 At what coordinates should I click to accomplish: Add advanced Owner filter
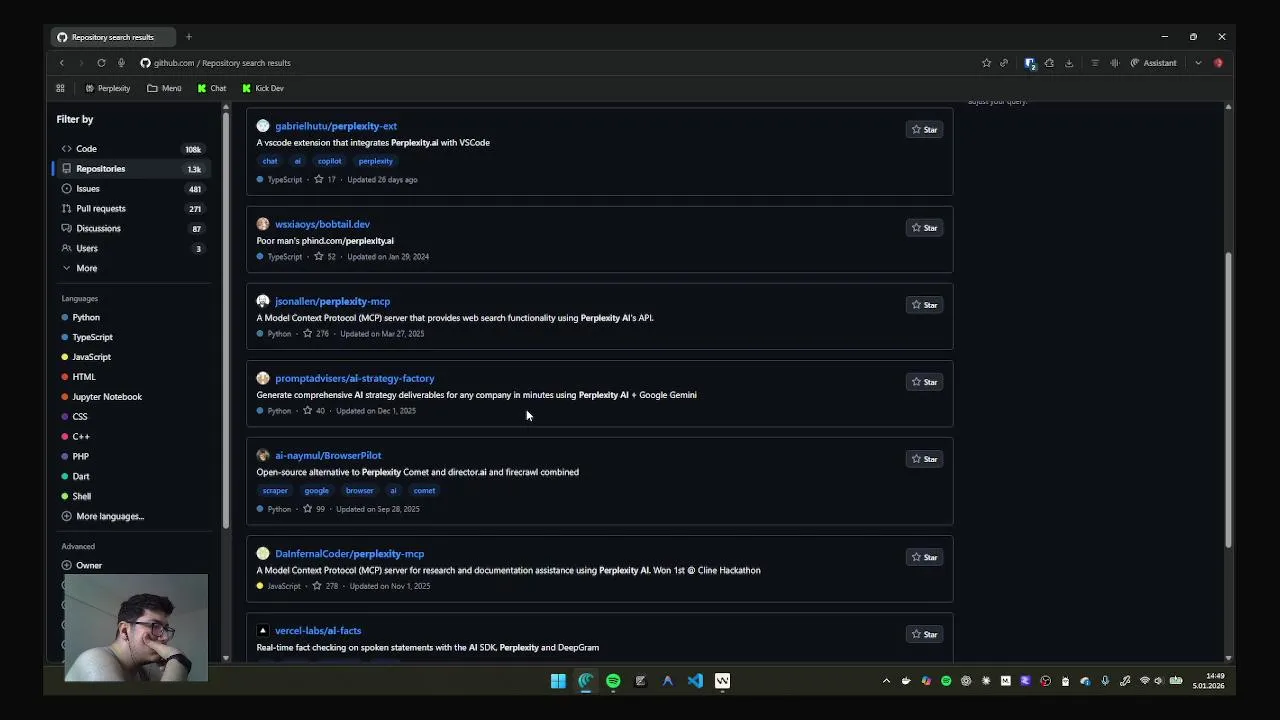(x=82, y=565)
